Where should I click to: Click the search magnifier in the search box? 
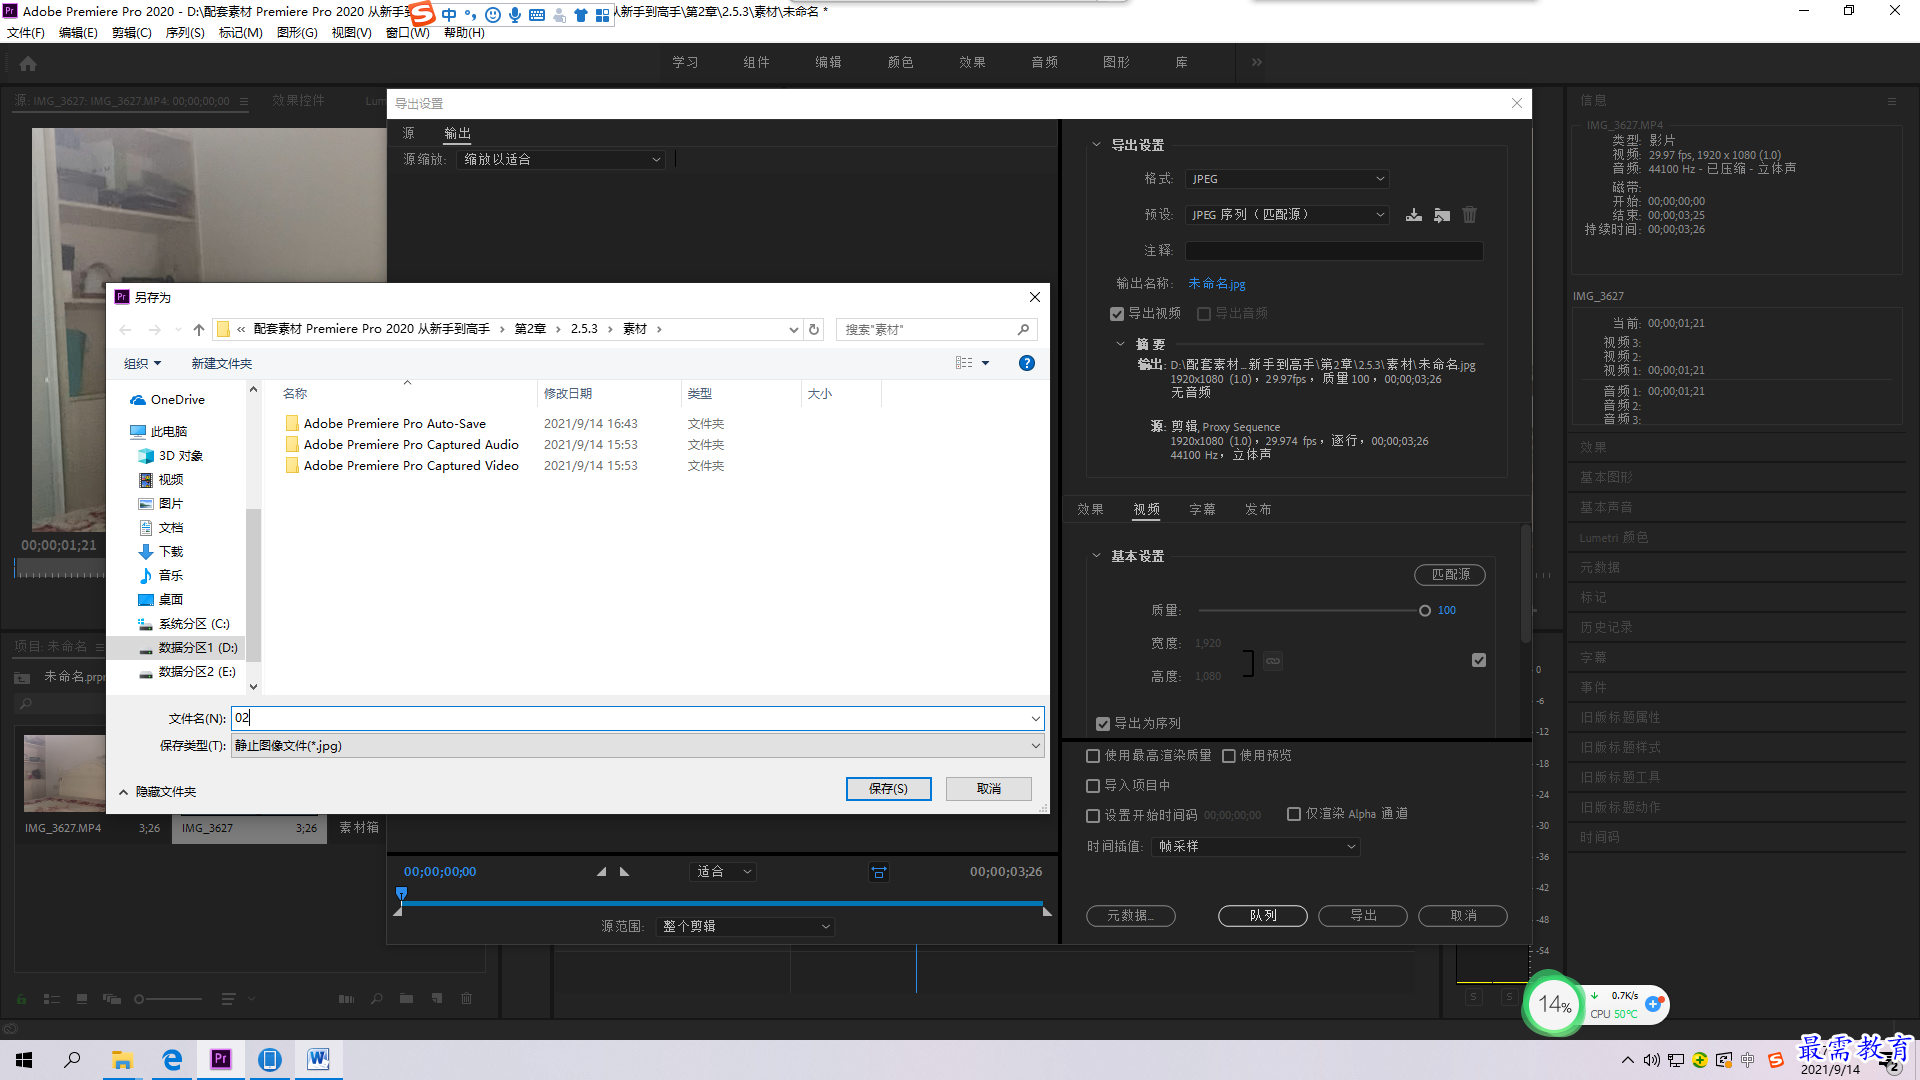coord(1023,329)
